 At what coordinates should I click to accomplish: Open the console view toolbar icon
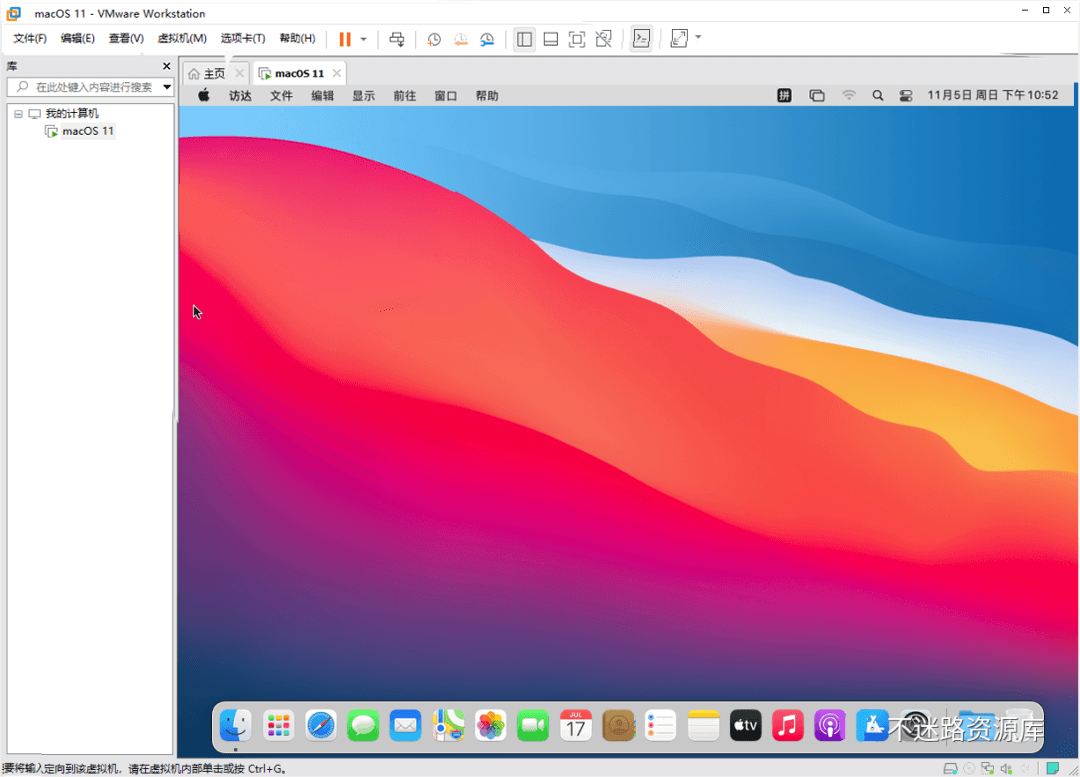[641, 39]
